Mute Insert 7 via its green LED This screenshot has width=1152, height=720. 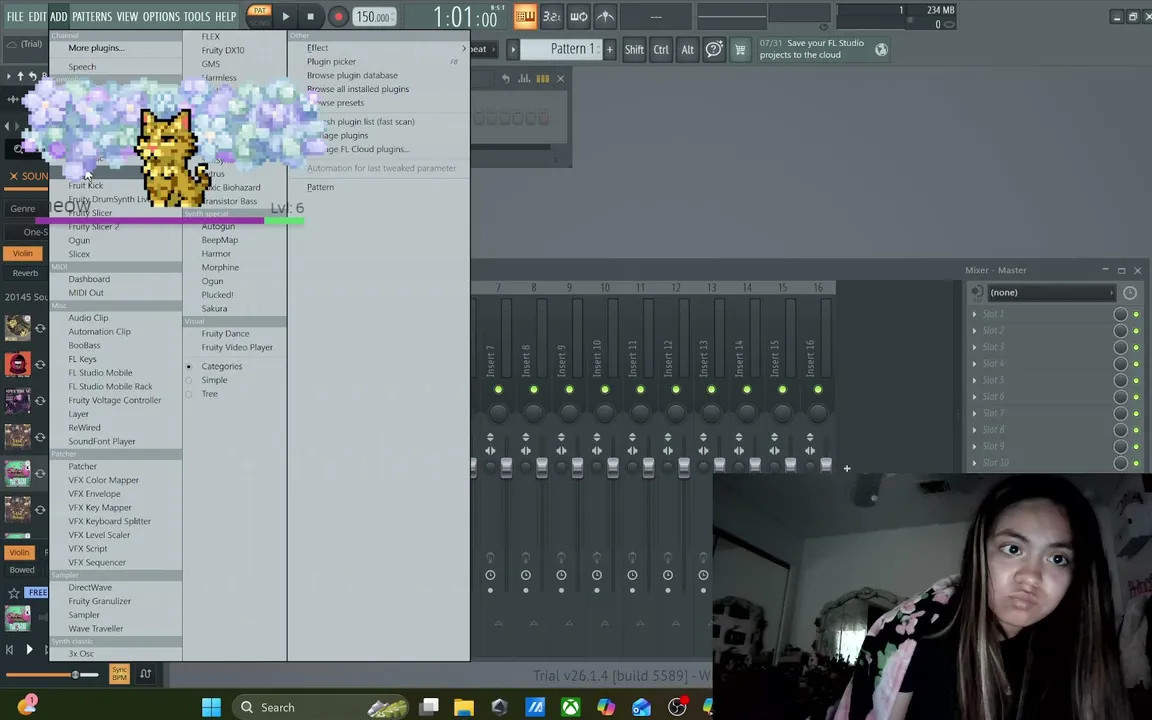498,389
